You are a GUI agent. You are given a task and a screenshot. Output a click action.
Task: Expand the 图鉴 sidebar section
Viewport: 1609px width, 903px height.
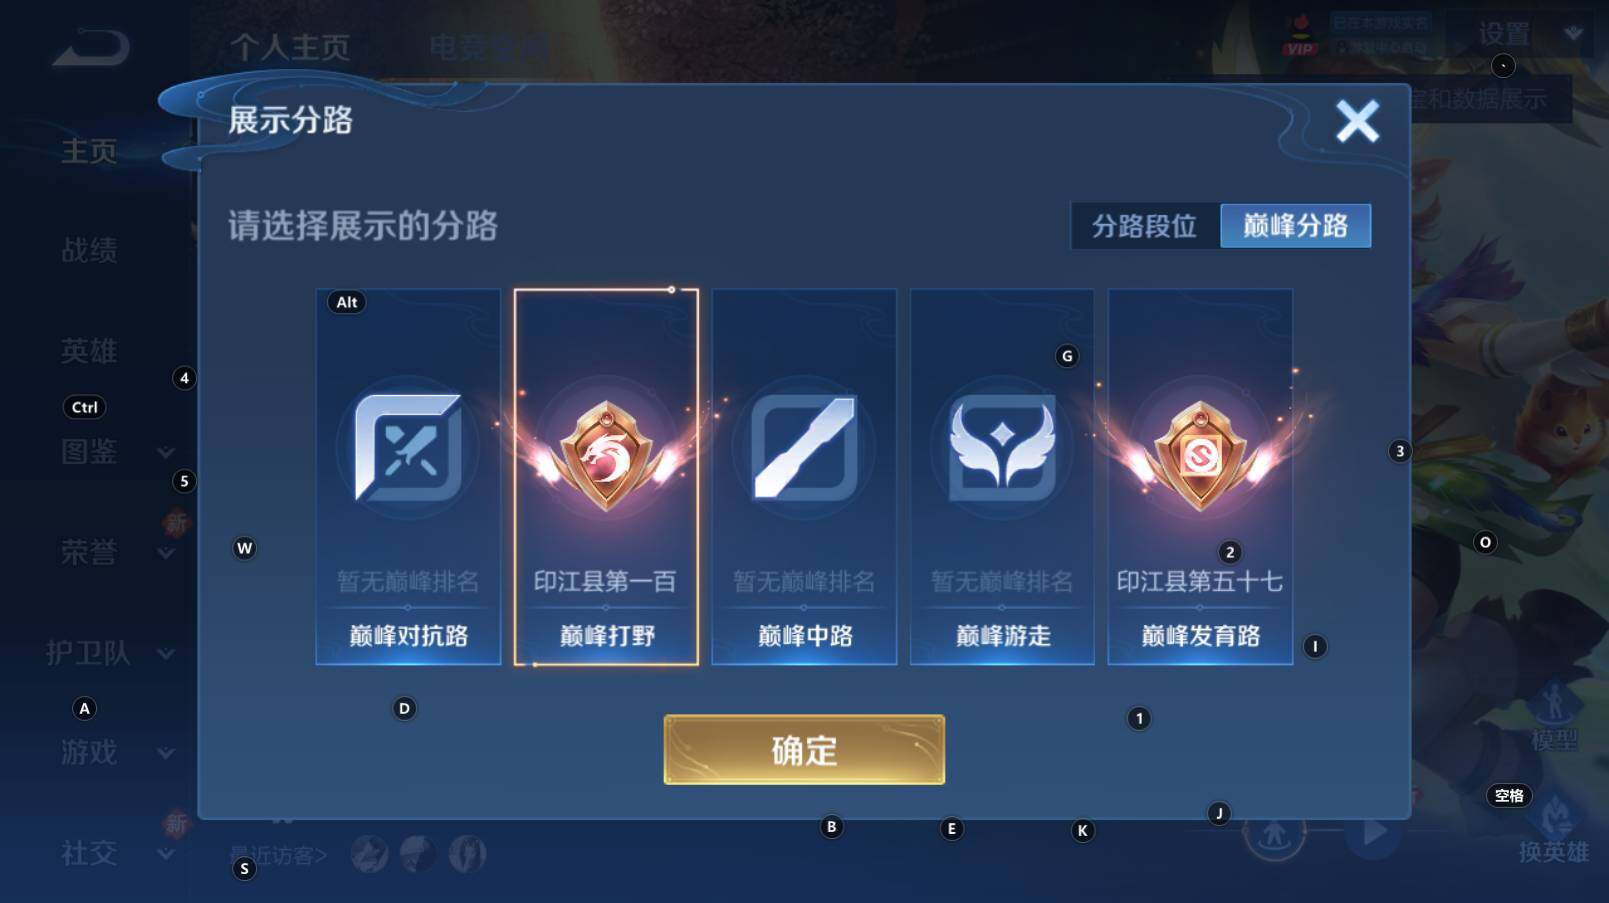coord(166,453)
